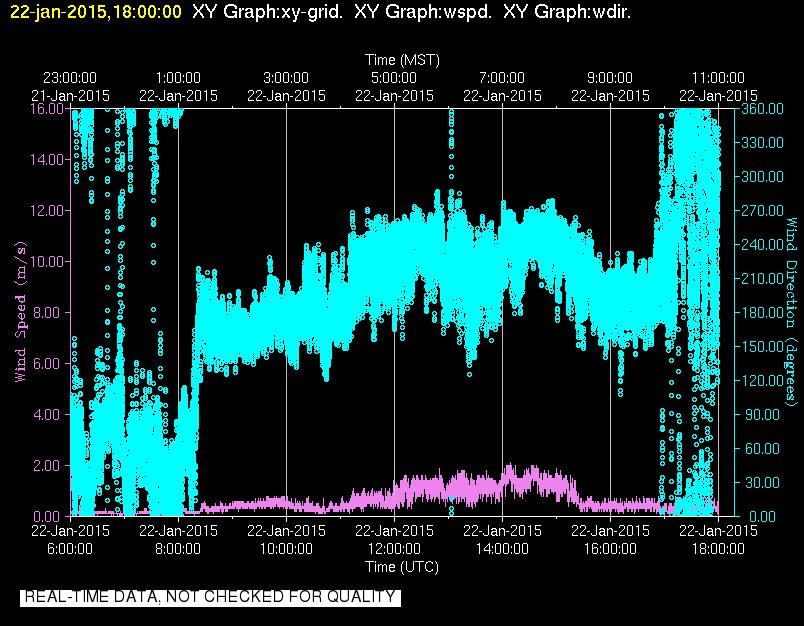This screenshot has height=626, width=804.
Task: Click the 23:00:00 MST tick label
Action: coord(70,78)
